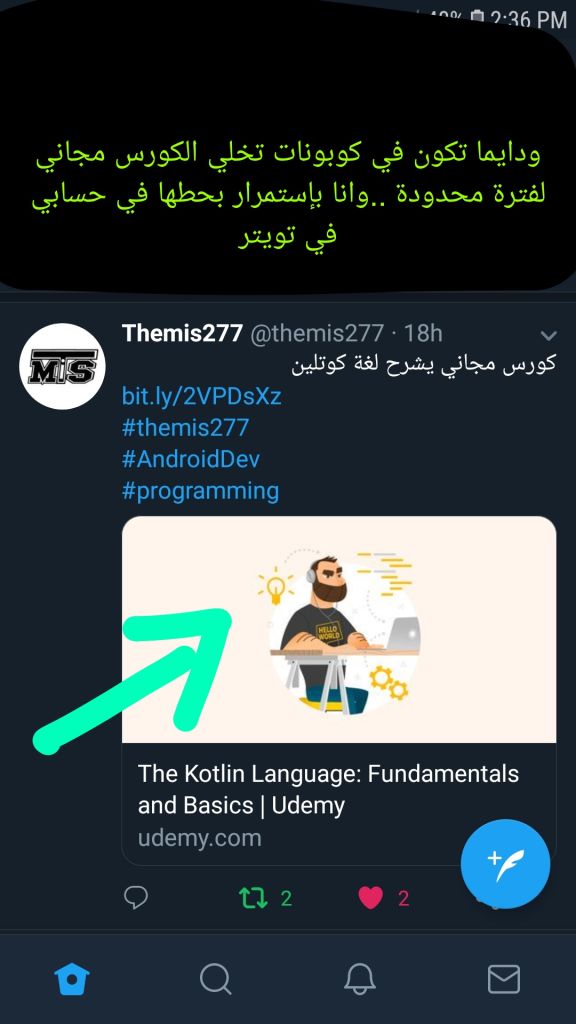Image resolution: width=576 pixels, height=1024 pixels.
Task: Open the #programming hashtag
Action: coord(200,491)
